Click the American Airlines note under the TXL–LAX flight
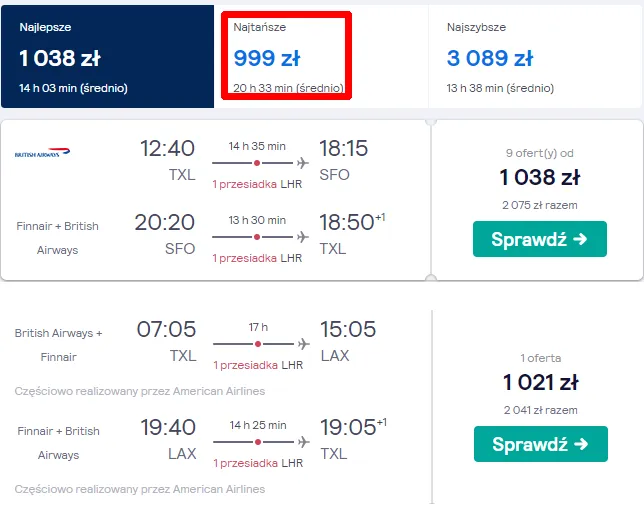 click(x=140, y=391)
